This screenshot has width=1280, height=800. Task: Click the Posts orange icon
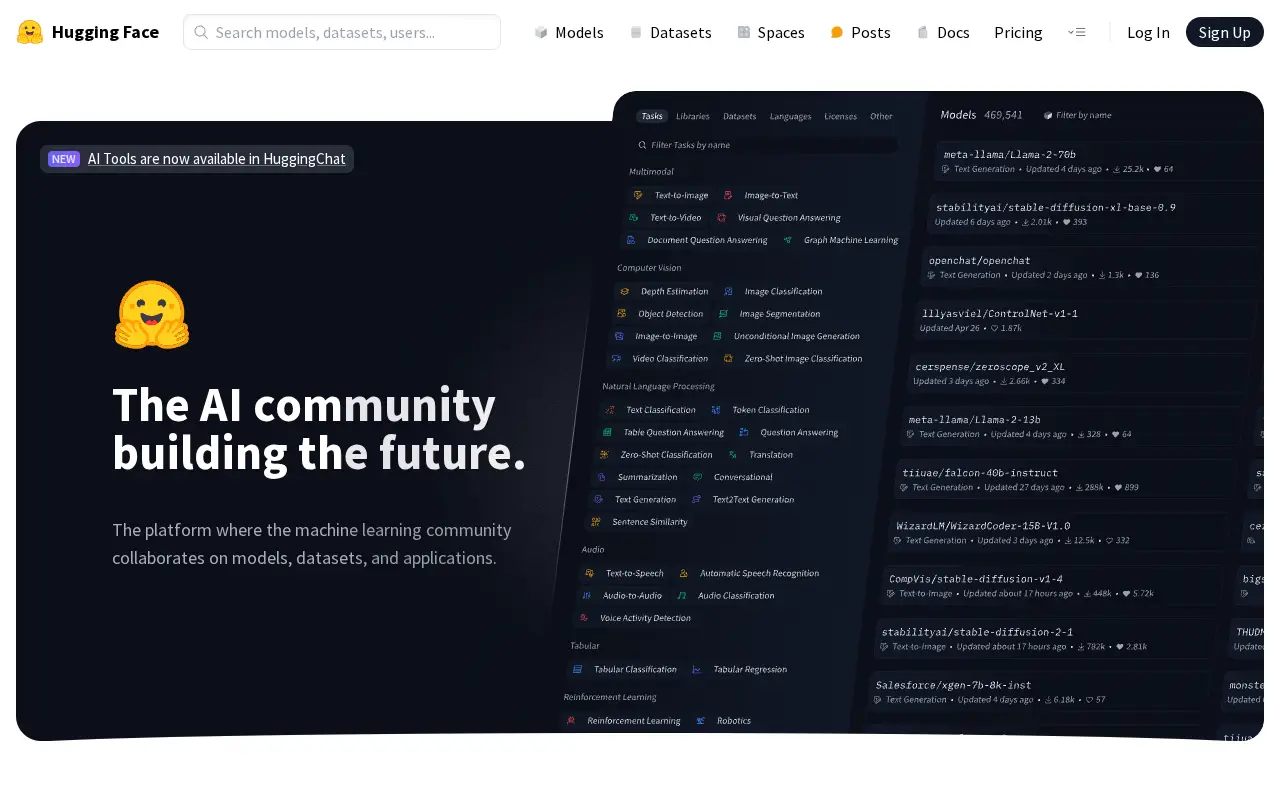(x=837, y=32)
